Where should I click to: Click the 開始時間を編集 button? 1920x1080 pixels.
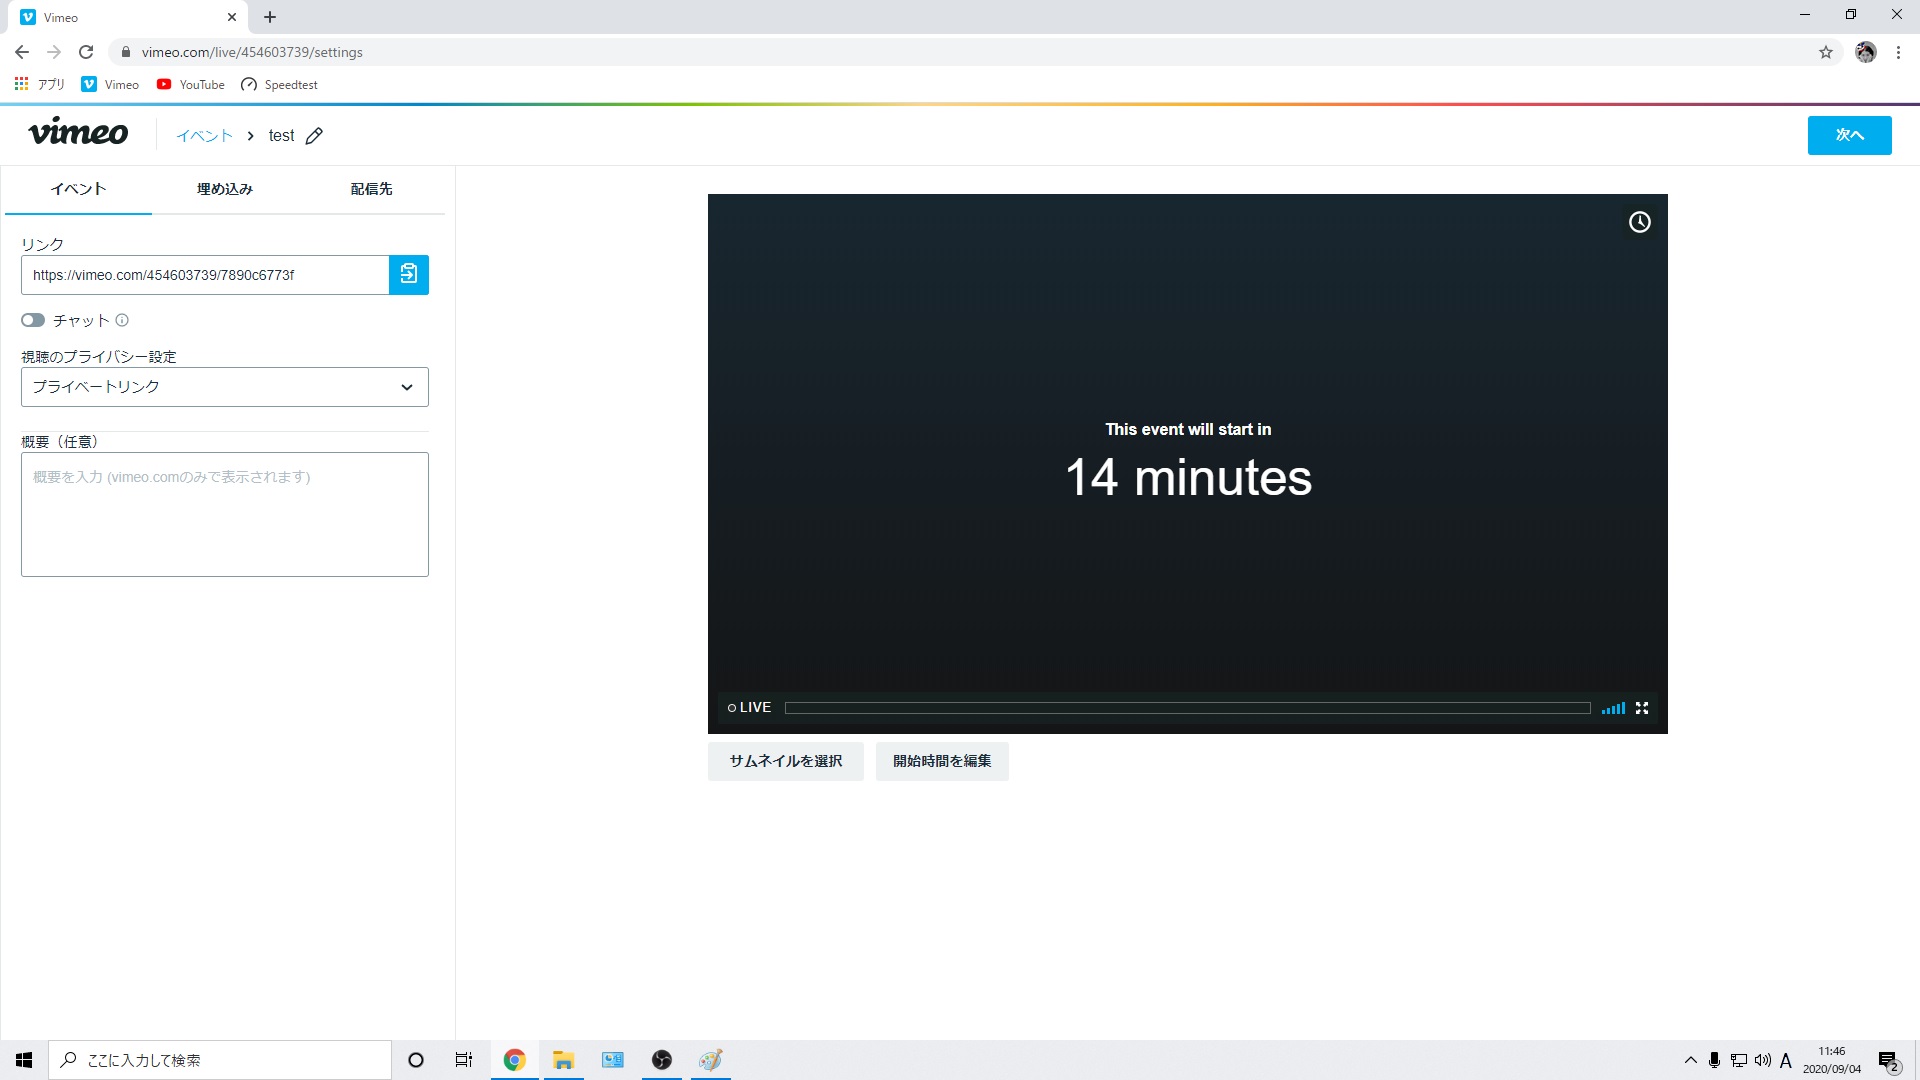[x=942, y=761]
